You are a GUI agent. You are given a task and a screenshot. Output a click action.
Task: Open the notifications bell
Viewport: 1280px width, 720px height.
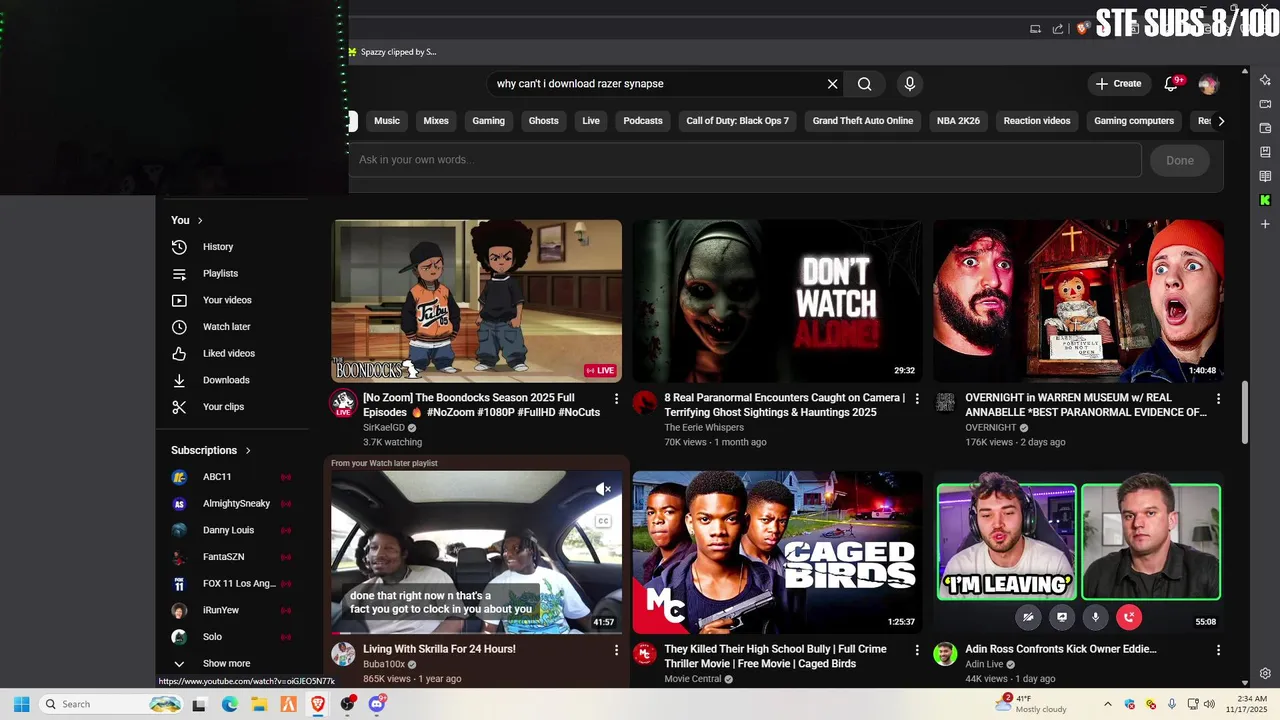(1171, 84)
